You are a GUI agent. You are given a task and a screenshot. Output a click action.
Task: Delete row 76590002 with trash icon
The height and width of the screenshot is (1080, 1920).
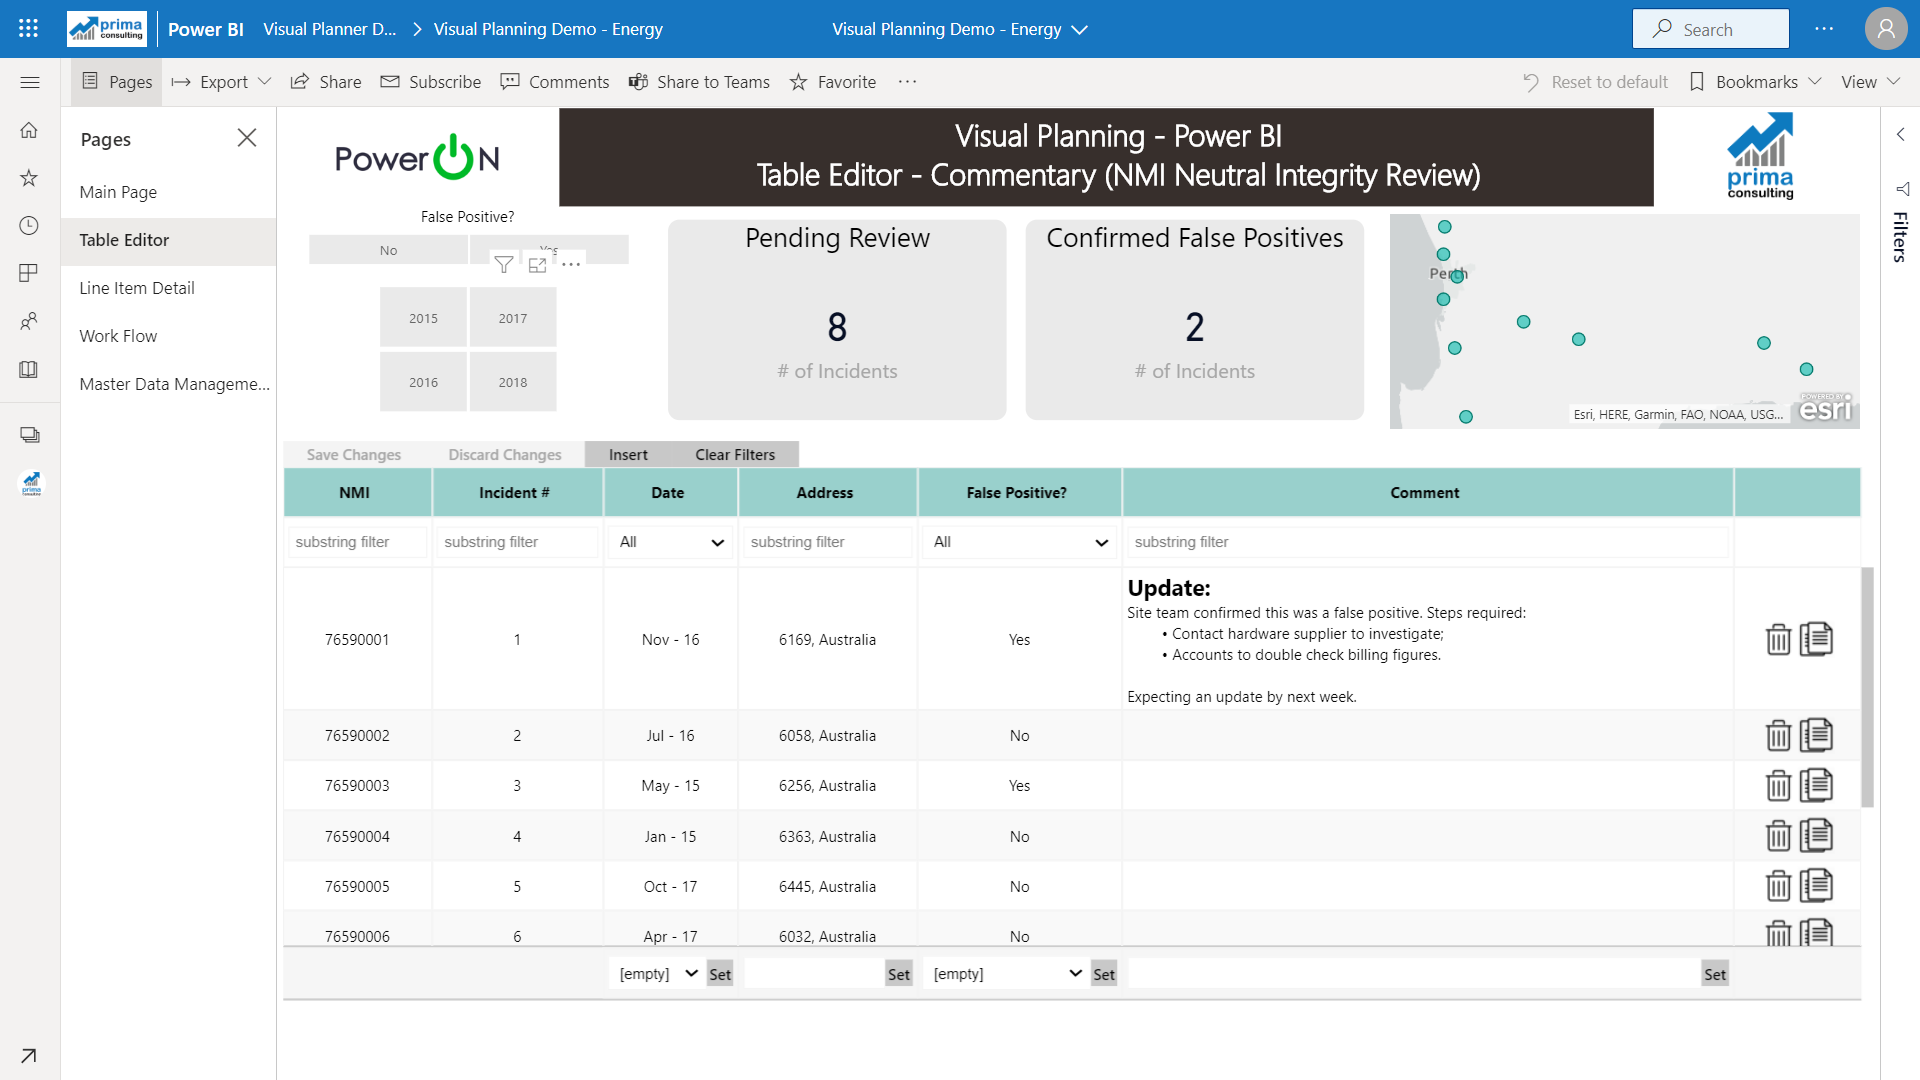1778,736
